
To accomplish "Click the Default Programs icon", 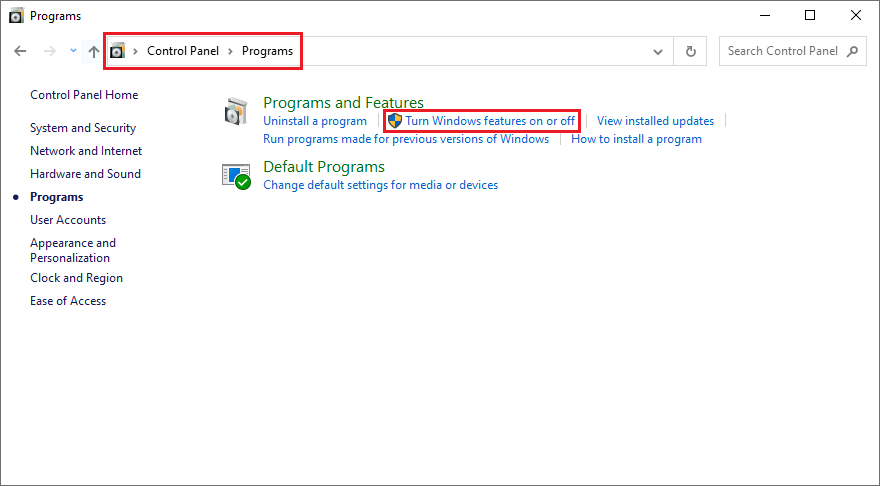I will (x=236, y=177).
